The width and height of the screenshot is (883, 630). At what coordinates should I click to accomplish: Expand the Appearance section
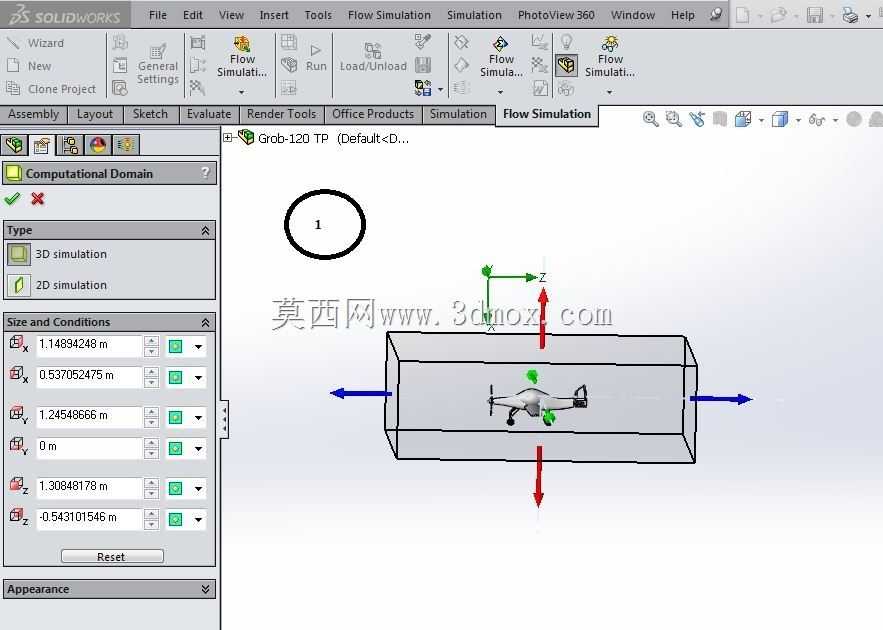(206, 589)
